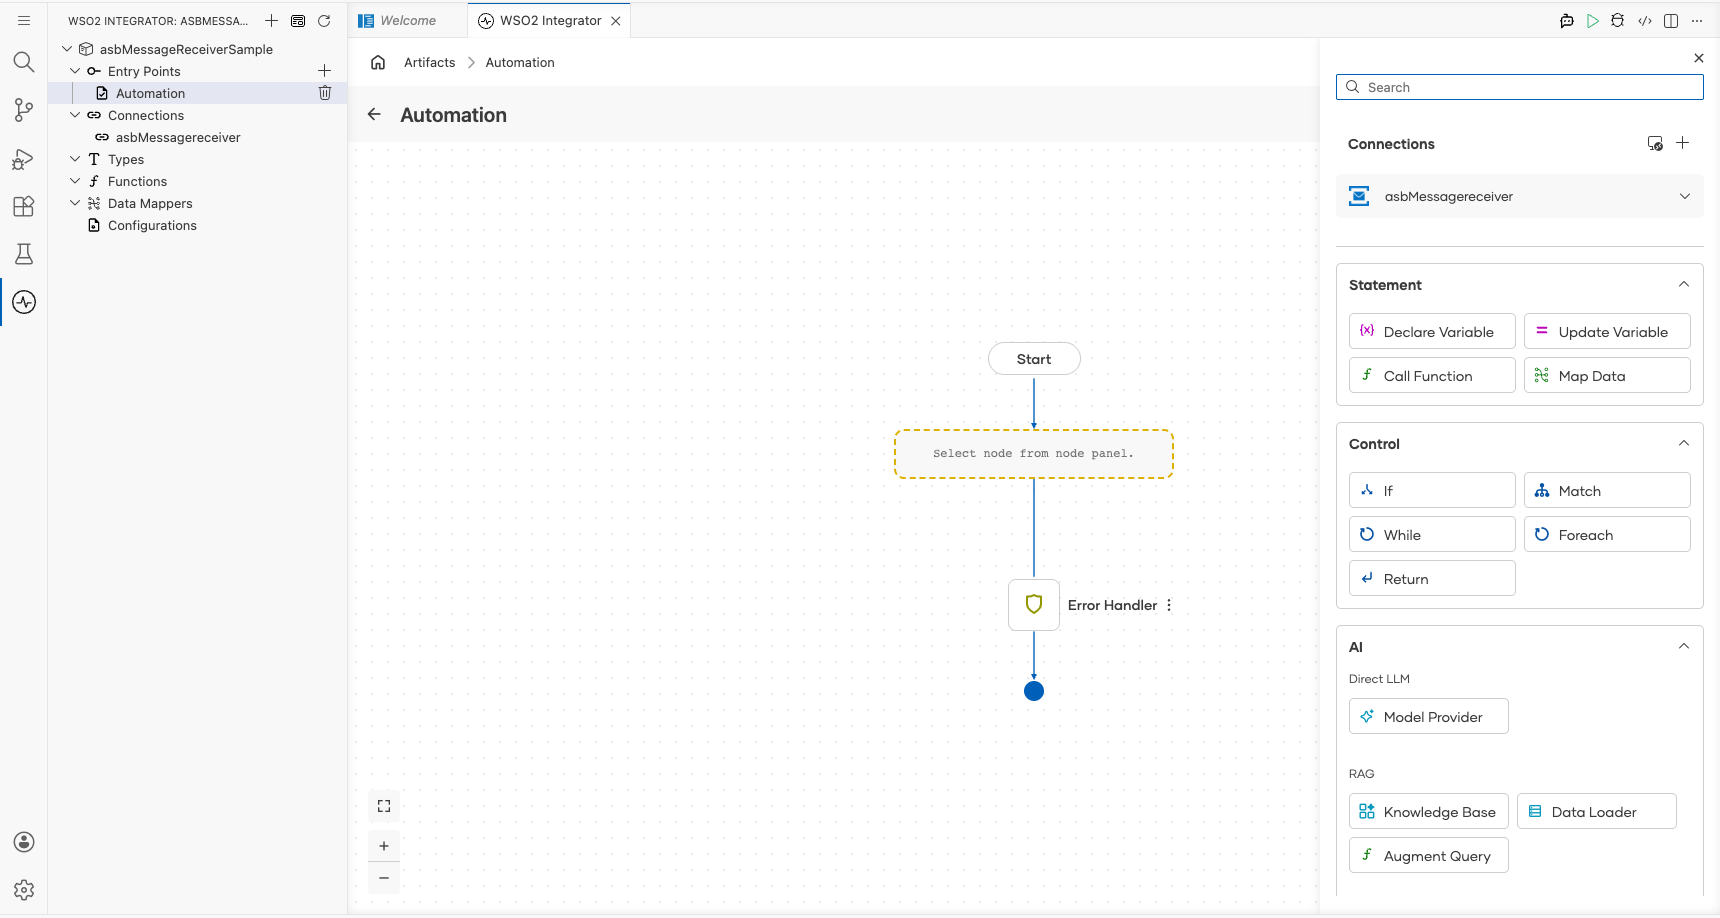This screenshot has height=918, width=1720.
Task: Collapse the Statement section
Action: coord(1684,284)
